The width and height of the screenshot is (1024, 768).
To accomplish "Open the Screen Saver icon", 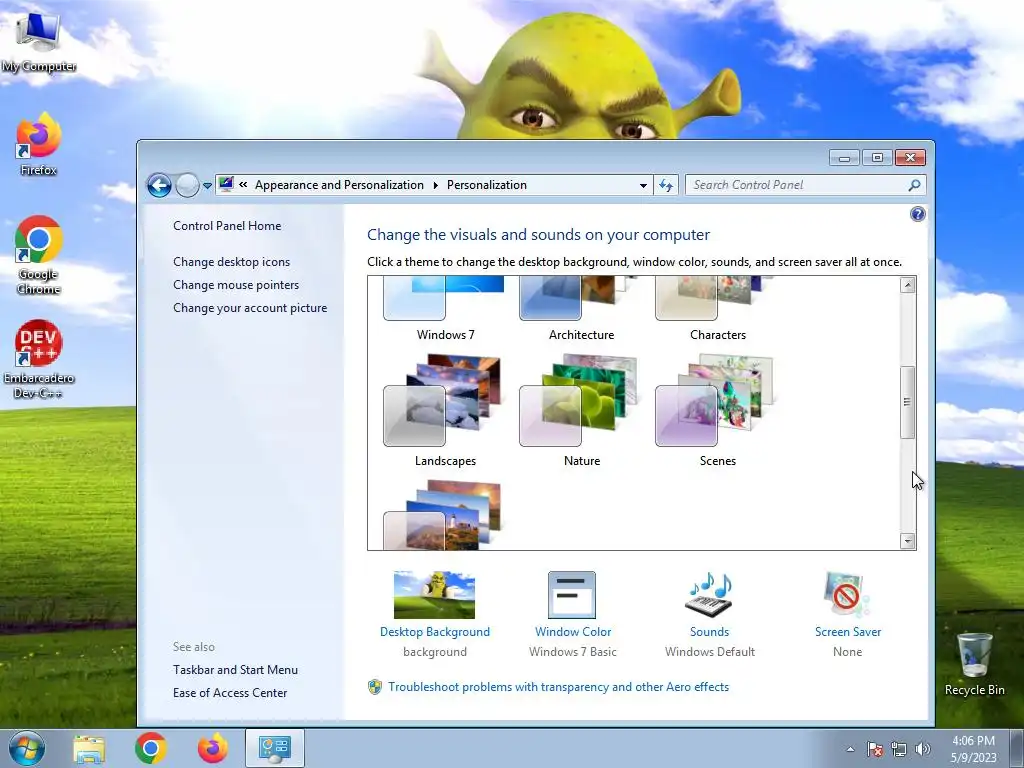I will [x=847, y=594].
